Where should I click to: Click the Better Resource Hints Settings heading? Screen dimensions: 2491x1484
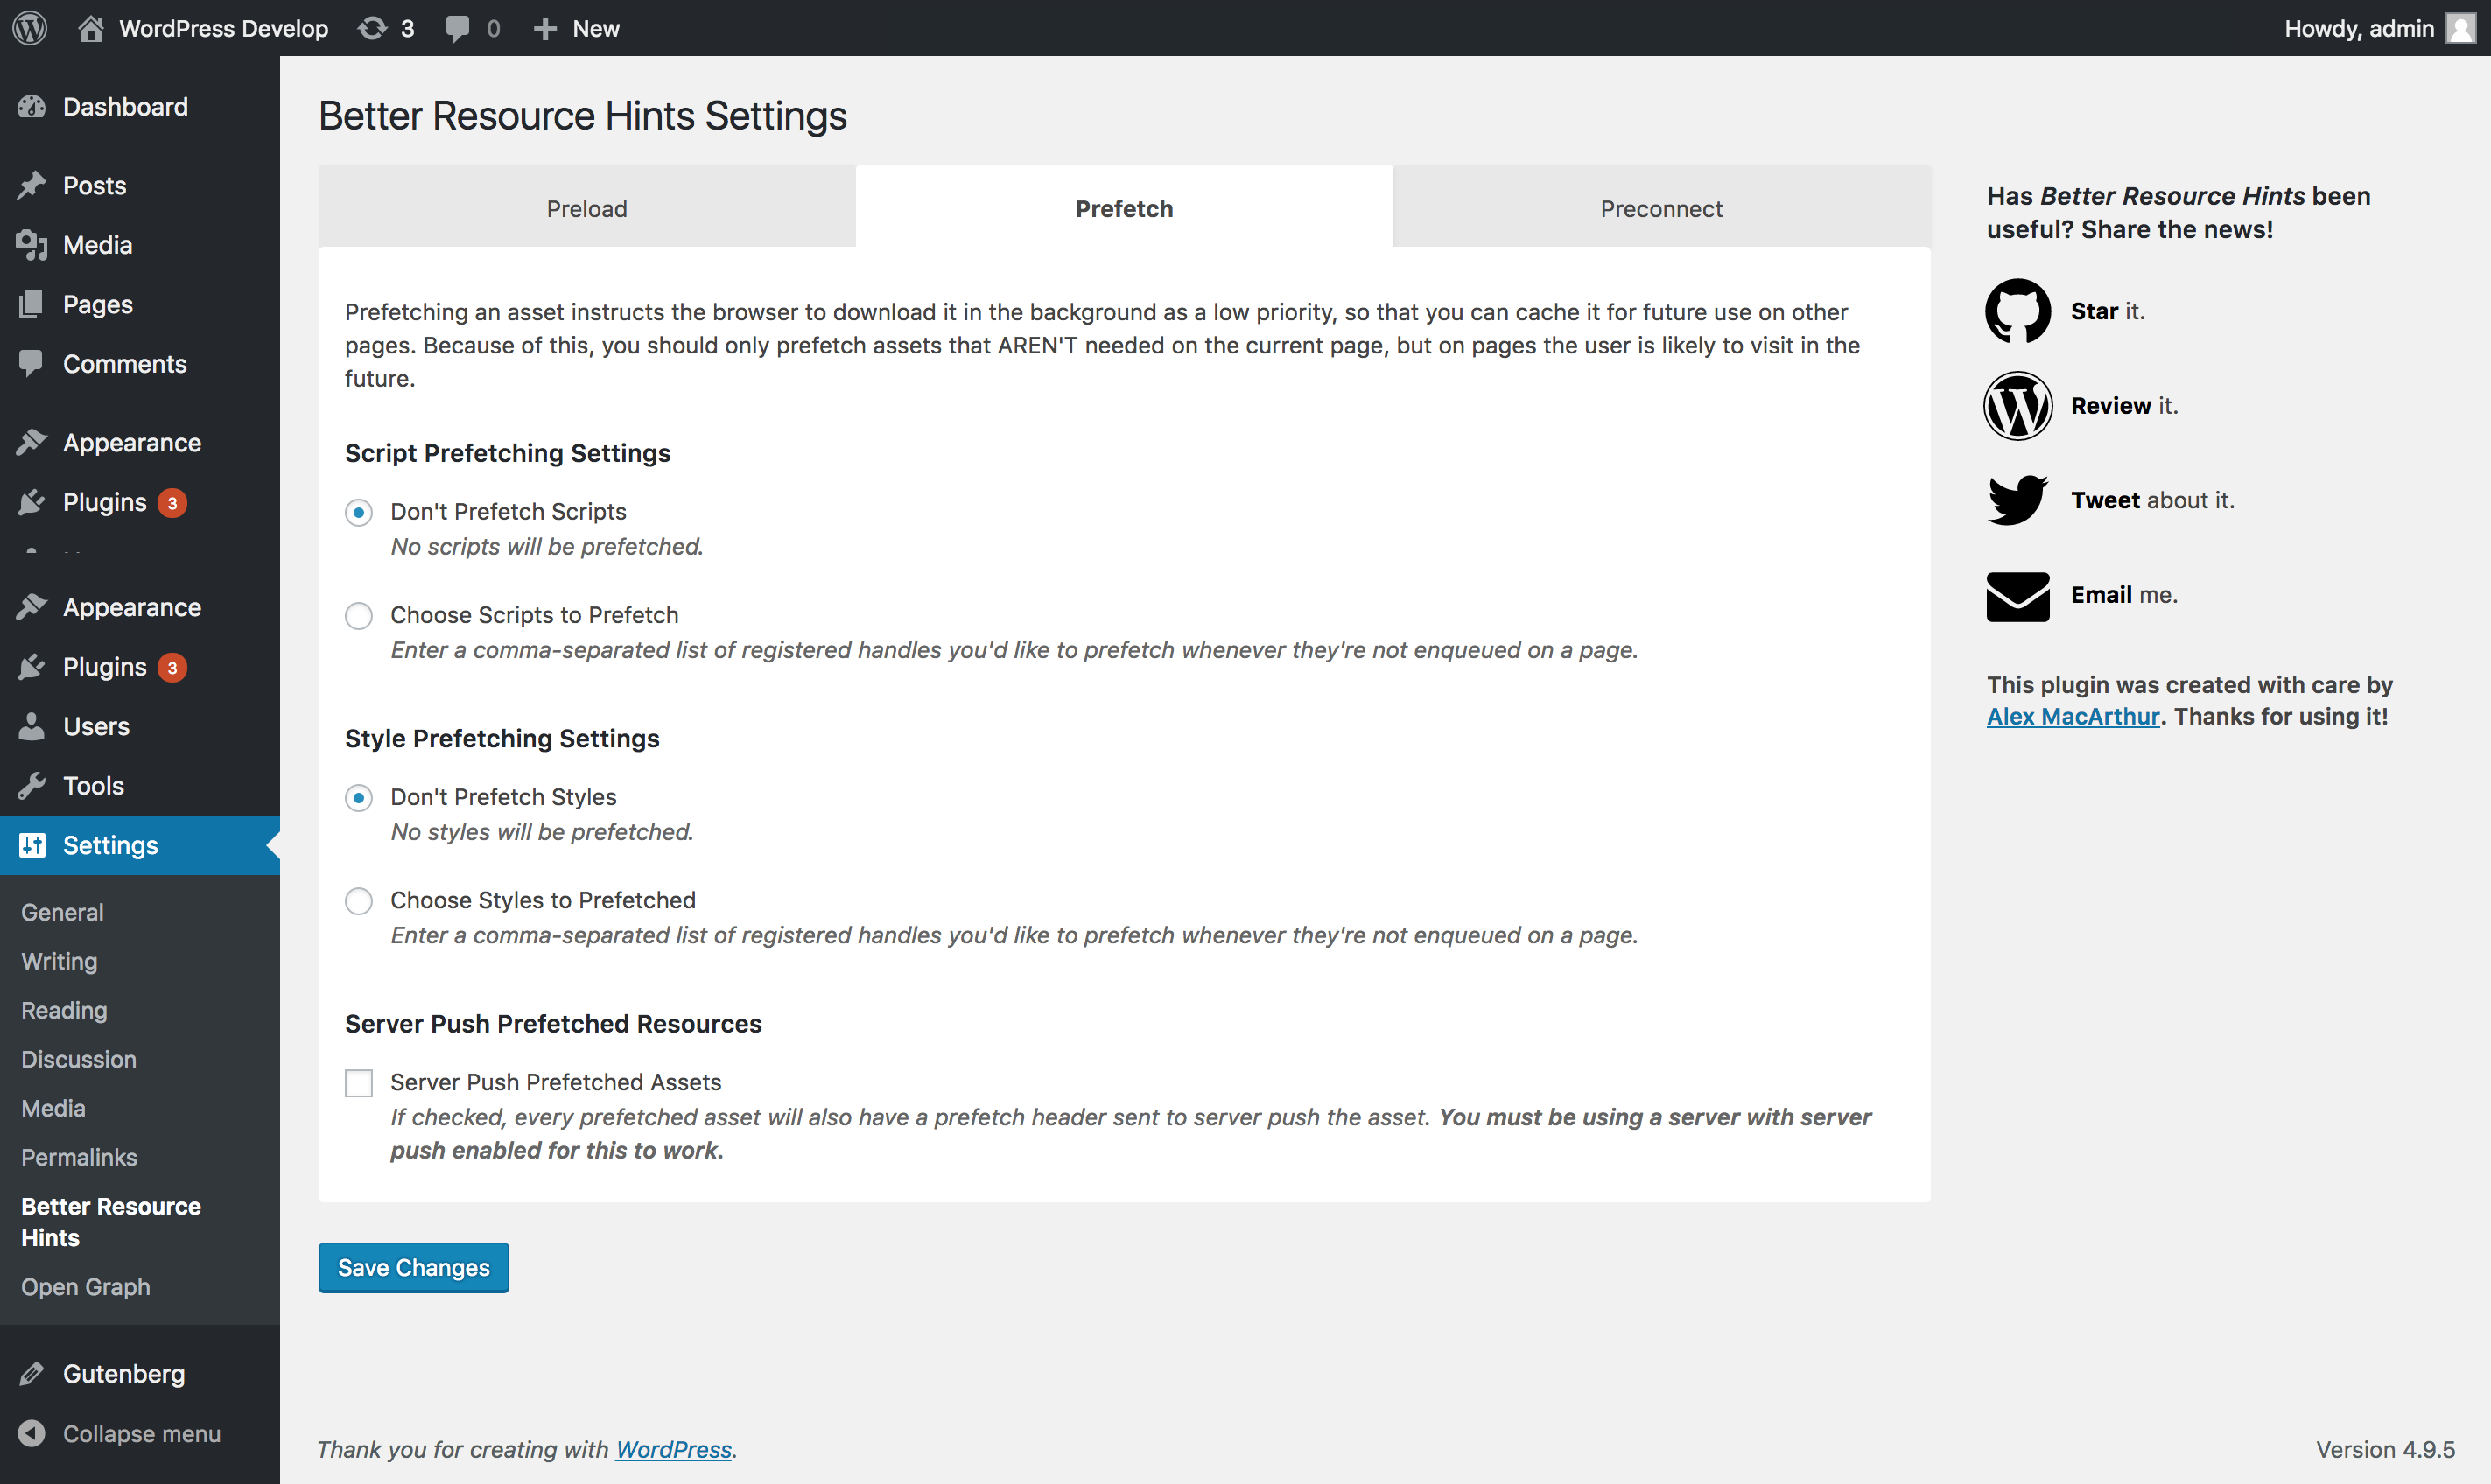[x=583, y=116]
